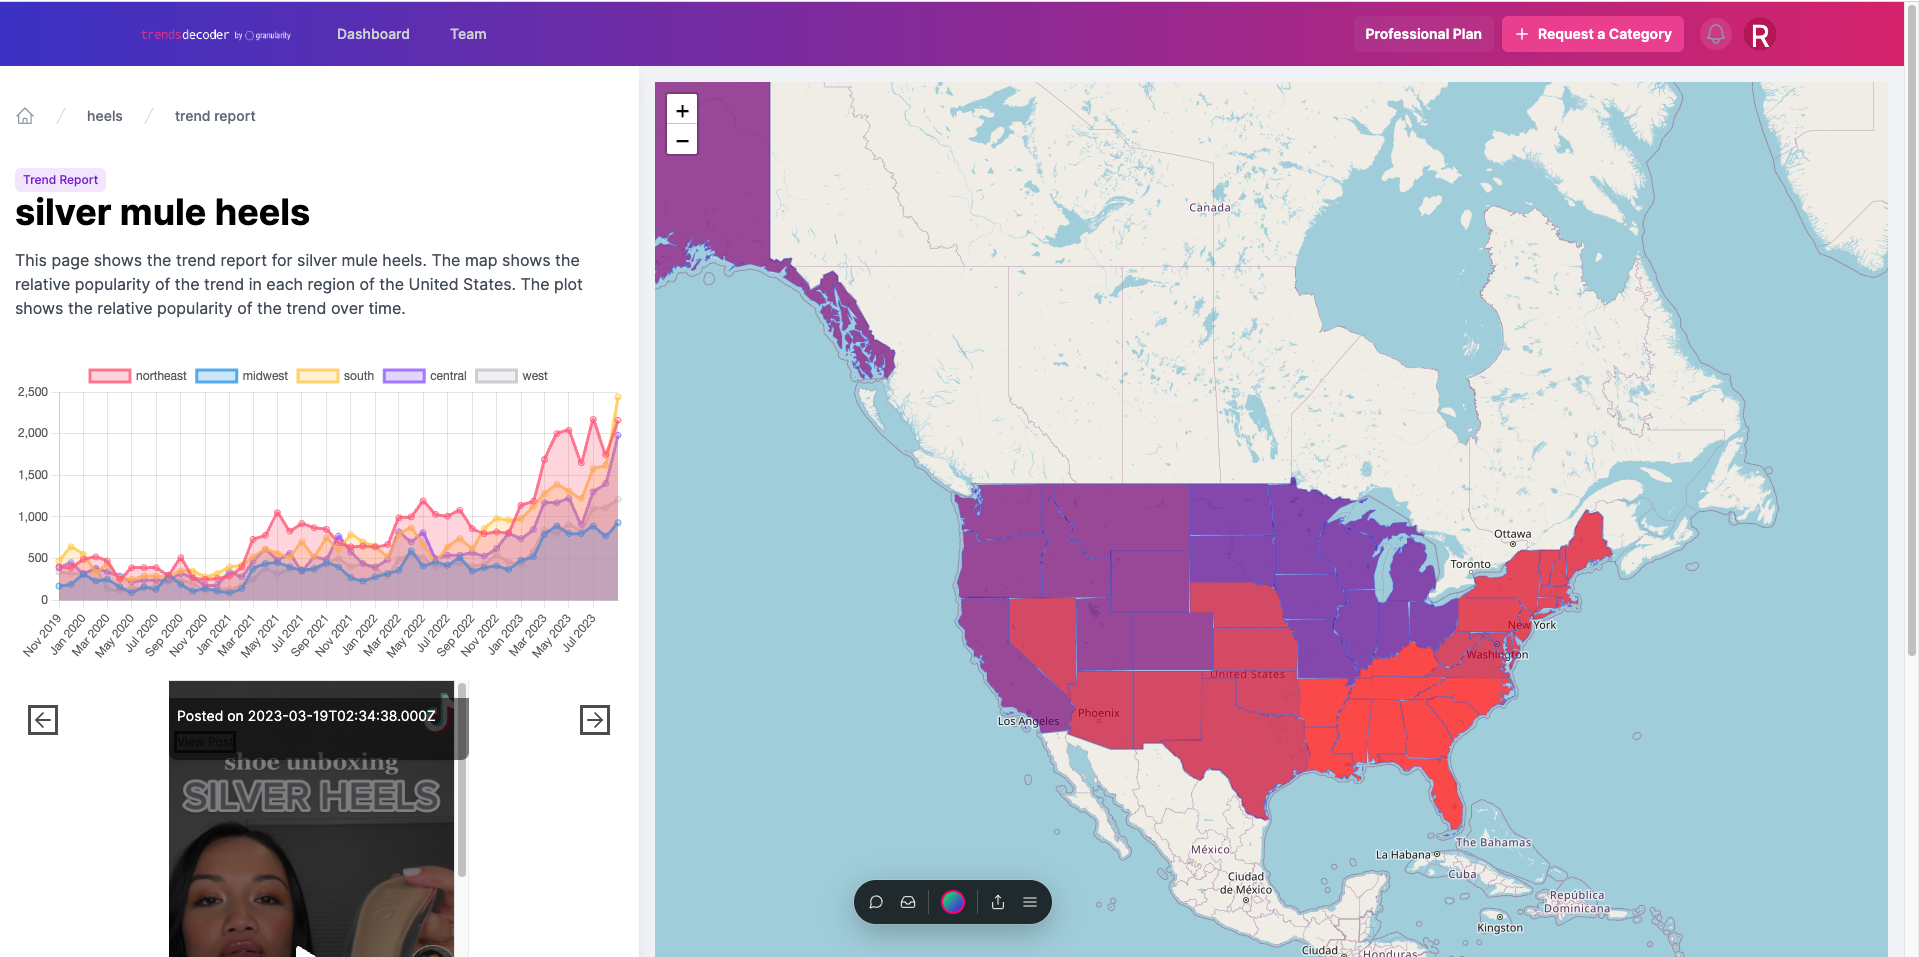The height and width of the screenshot is (957, 1919).
Task: Toggle northeast series in chart legend
Action: [x=138, y=376]
